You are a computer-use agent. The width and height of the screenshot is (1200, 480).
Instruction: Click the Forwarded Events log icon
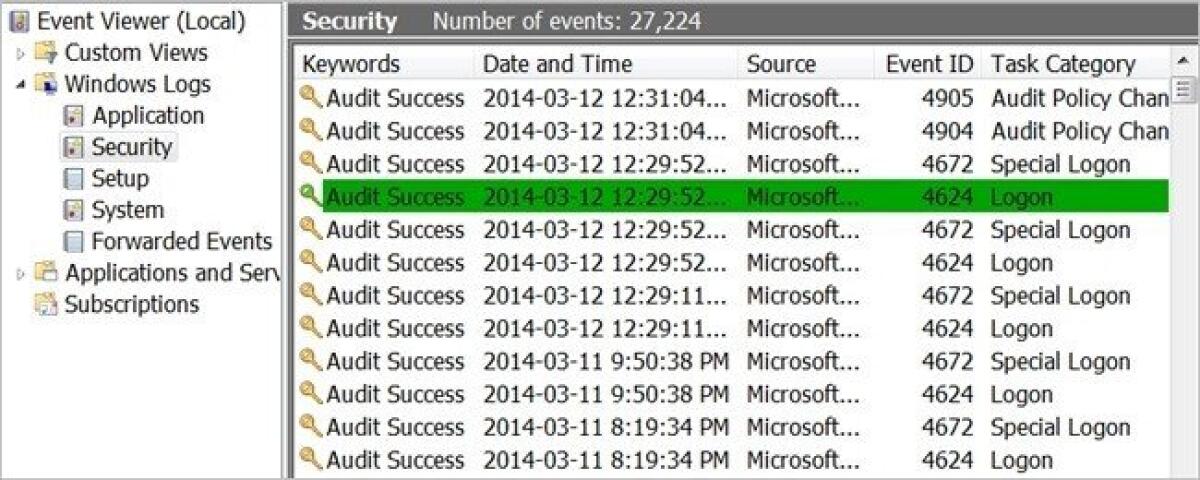coord(74,242)
